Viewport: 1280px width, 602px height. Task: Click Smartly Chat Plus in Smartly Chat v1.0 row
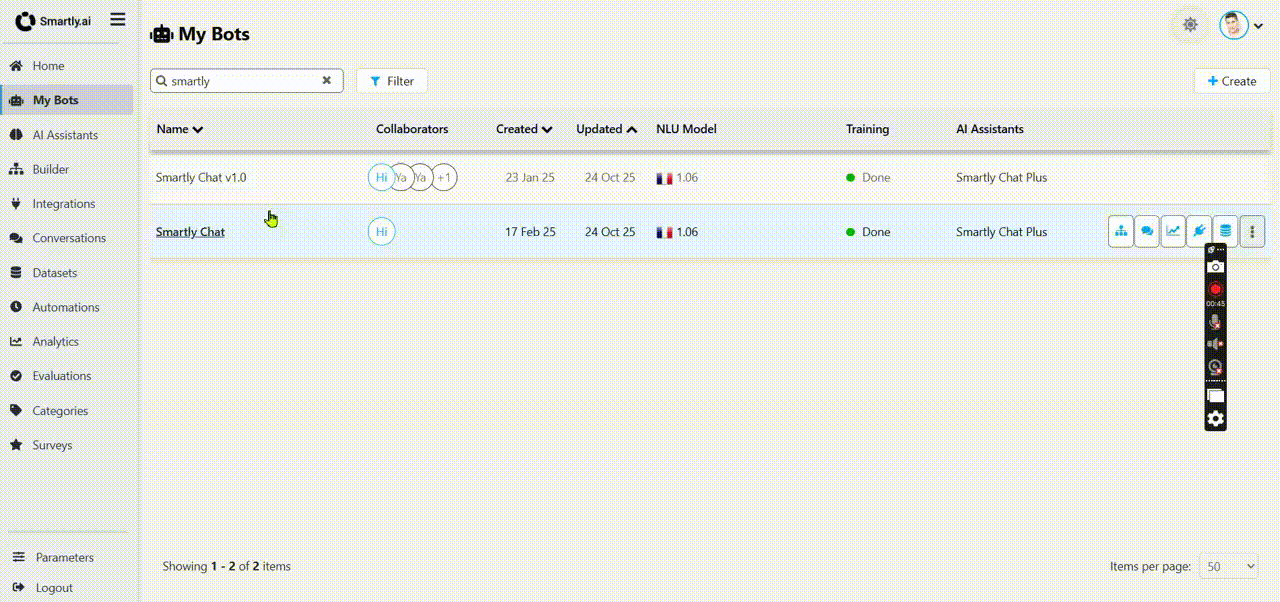pos(1001,178)
